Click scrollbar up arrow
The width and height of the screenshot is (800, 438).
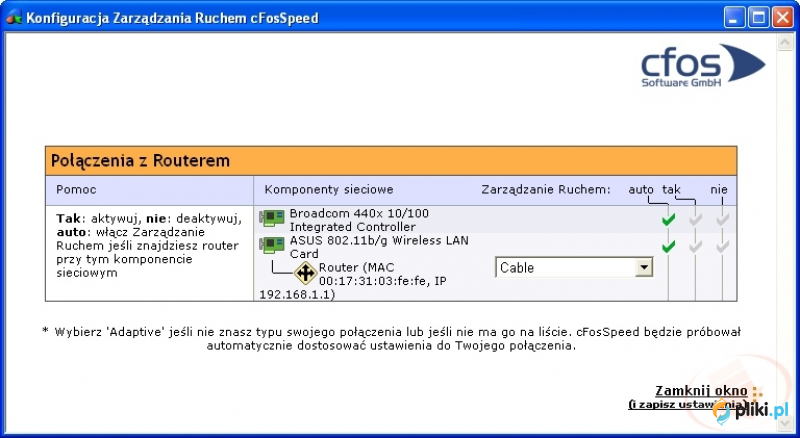(784, 42)
